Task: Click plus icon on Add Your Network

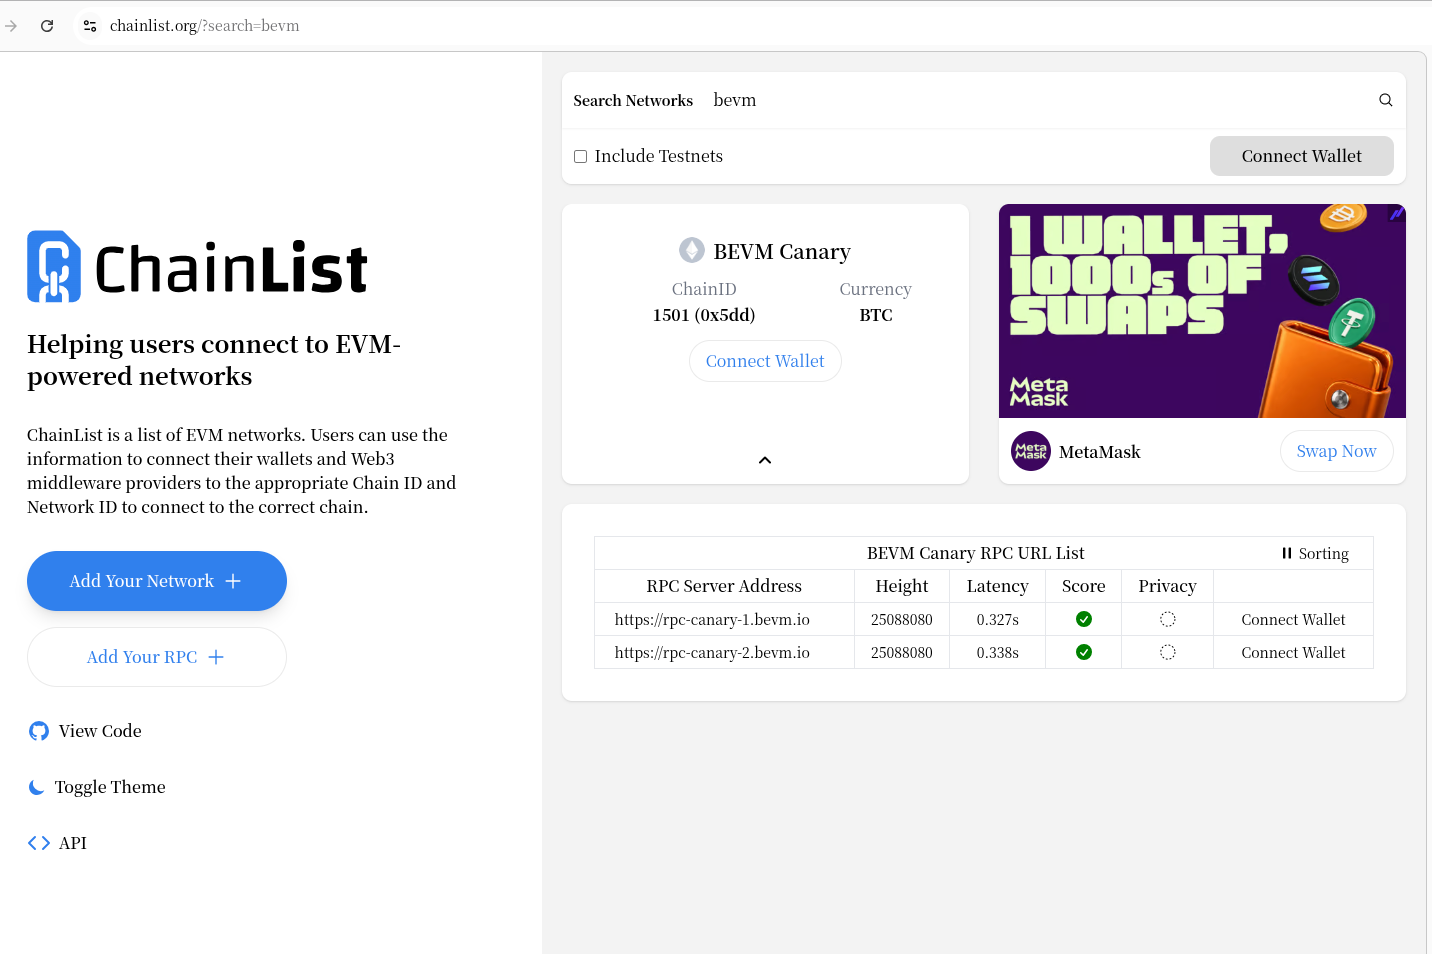Action: point(233,581)
